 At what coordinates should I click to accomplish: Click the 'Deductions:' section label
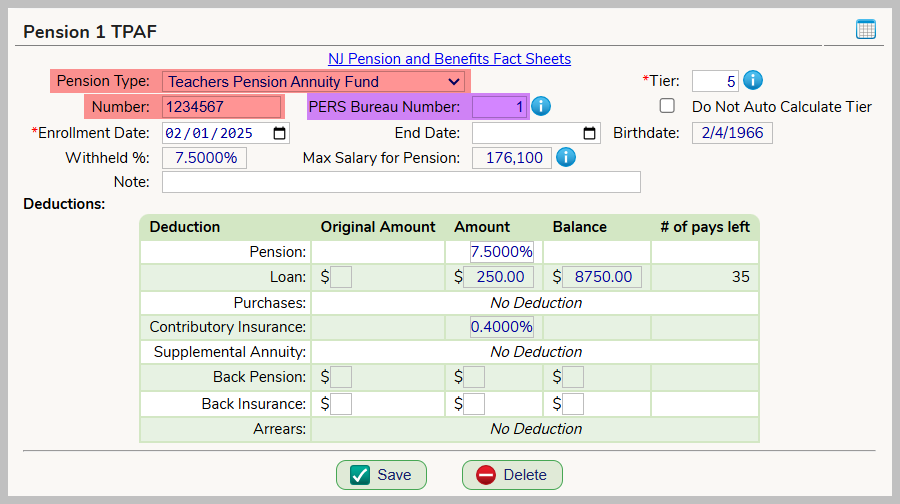point(64,204)
